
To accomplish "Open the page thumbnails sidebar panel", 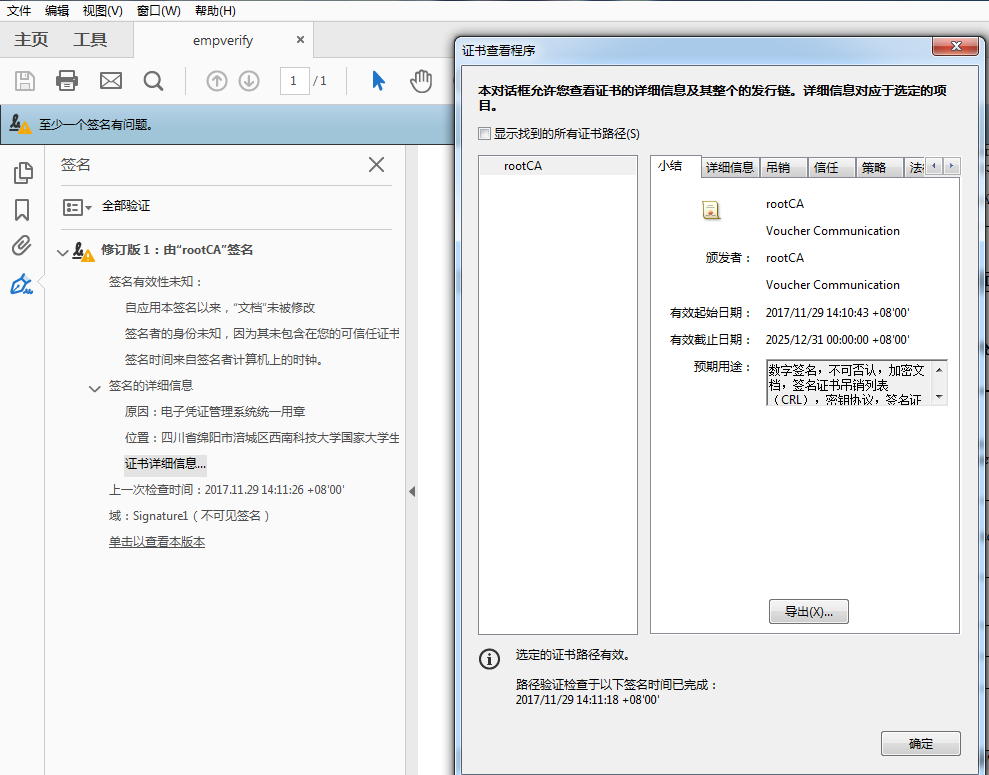I will tap(22, 173).
